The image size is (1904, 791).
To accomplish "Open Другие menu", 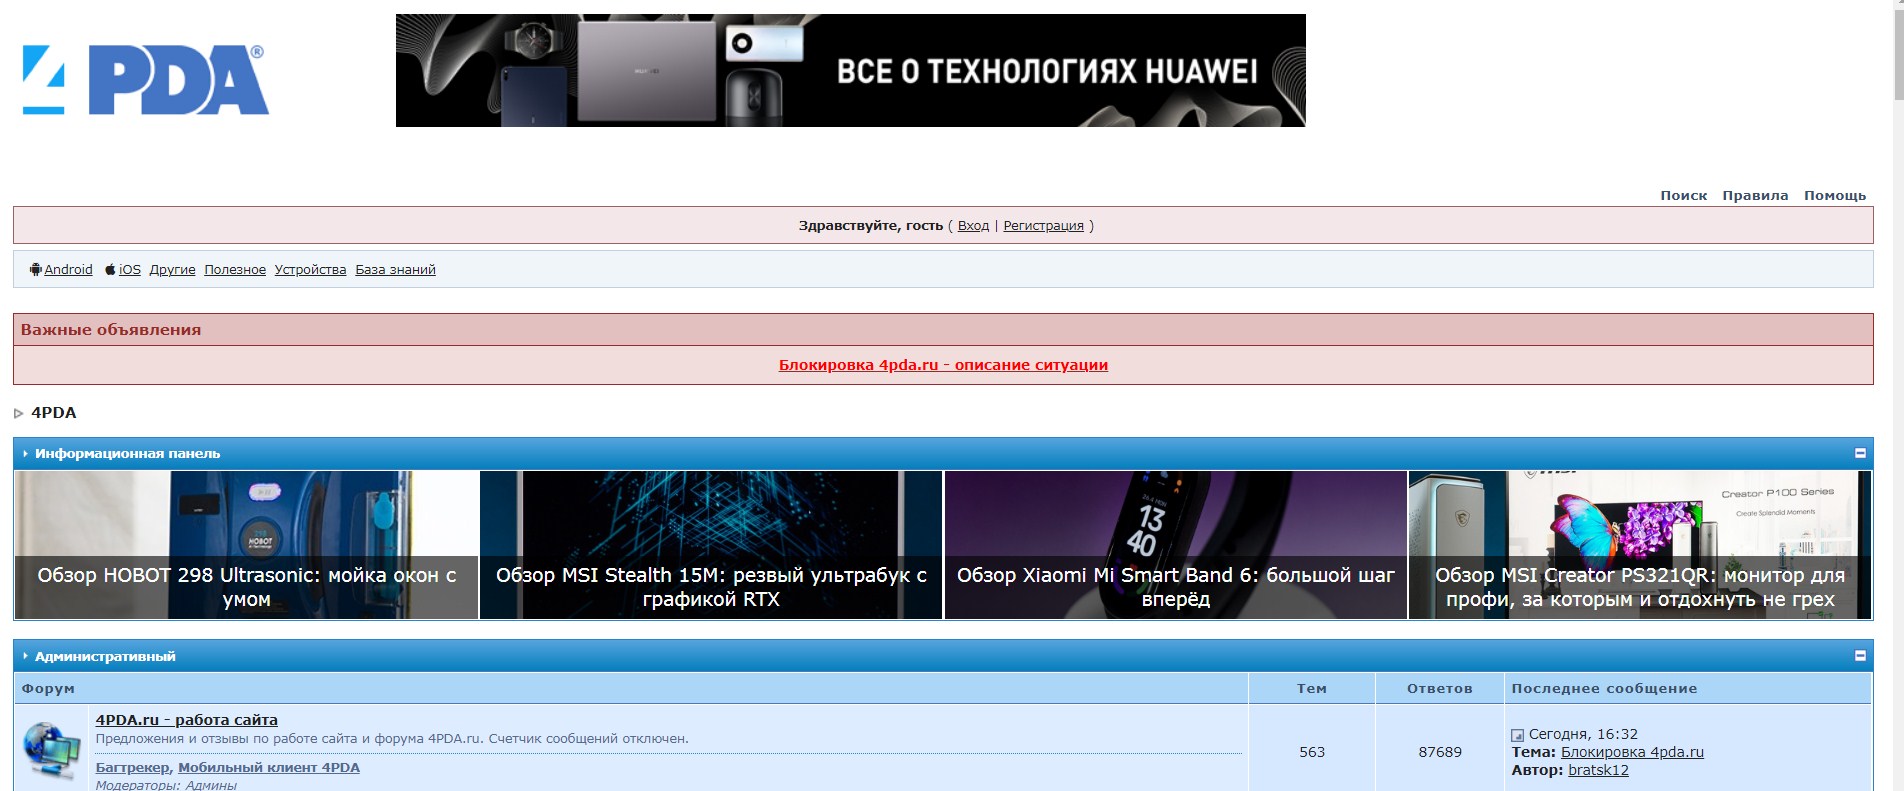I will [x=172, y=269].
